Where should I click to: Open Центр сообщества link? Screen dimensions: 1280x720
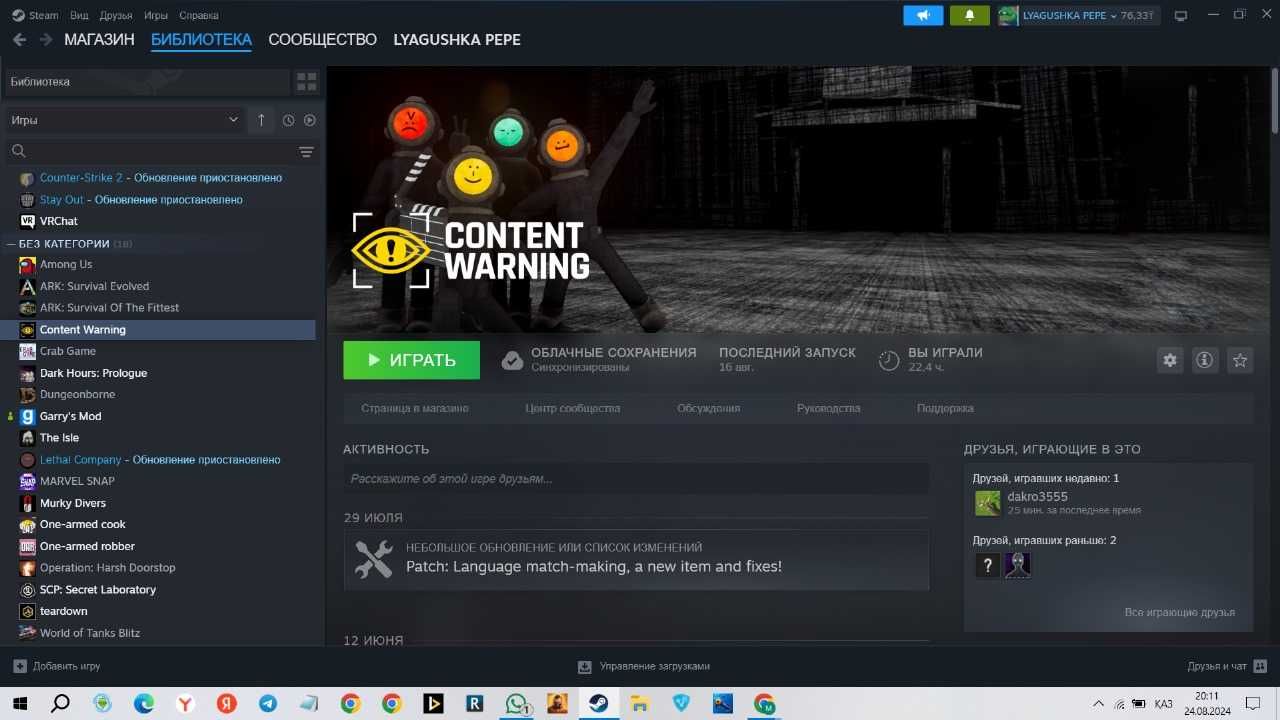tap(573, 408)
